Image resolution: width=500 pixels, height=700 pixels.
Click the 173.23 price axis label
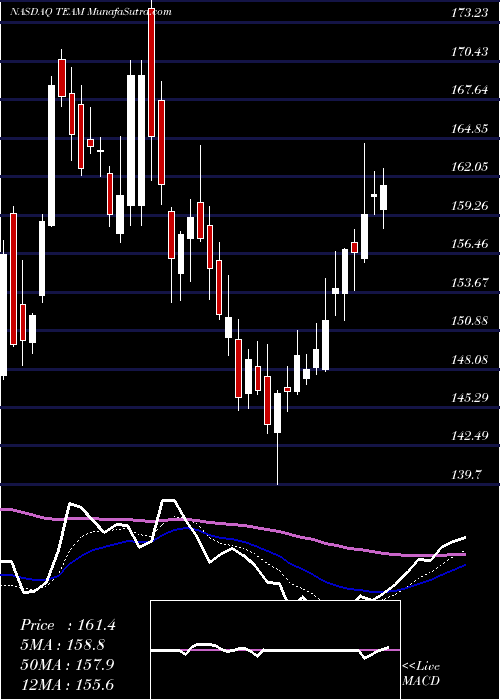[x=470, y=13]
